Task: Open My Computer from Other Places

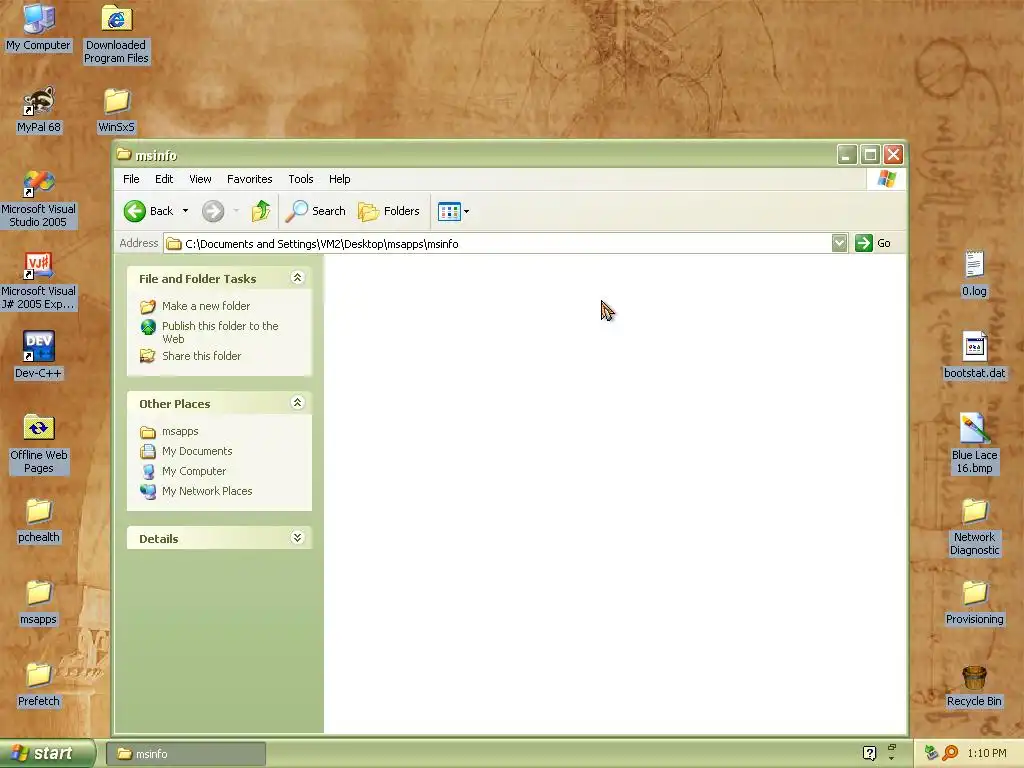Action: click(x=194, y=471)
